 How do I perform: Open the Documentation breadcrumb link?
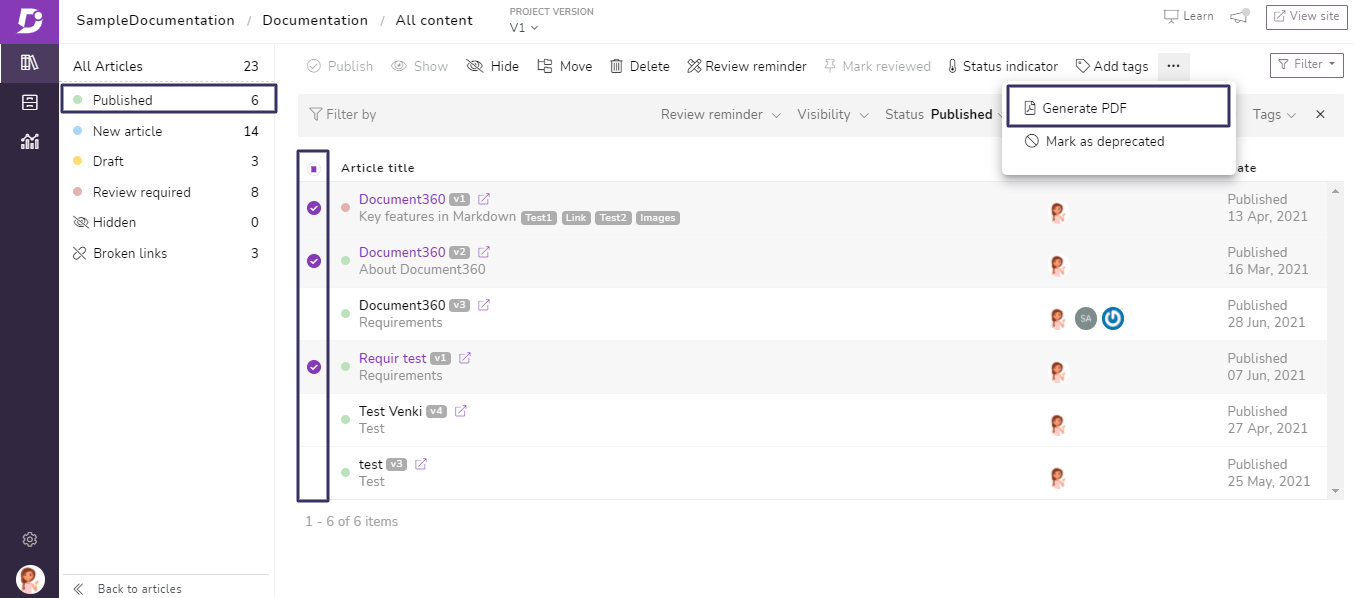pyautogui.click(x=315, y=20)
